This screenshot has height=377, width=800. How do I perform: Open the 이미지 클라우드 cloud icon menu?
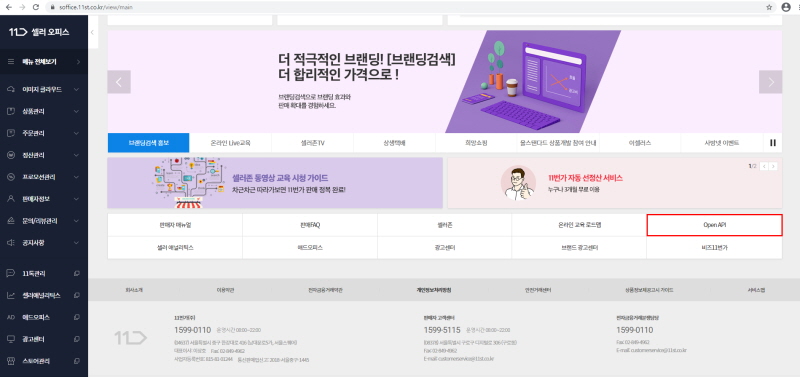coord(11,89)
